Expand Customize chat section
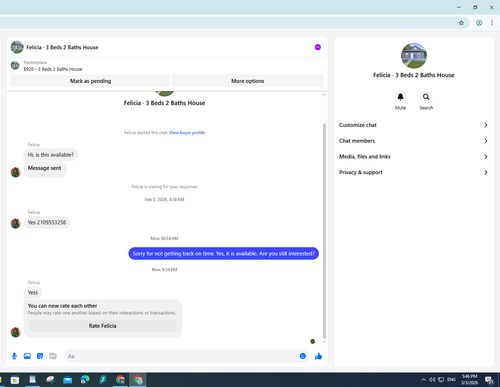500x387 pixels. tap(413, 125)
